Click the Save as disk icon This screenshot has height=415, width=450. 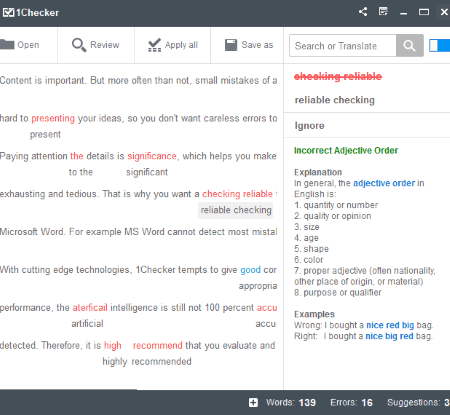[x=231, y=45]
